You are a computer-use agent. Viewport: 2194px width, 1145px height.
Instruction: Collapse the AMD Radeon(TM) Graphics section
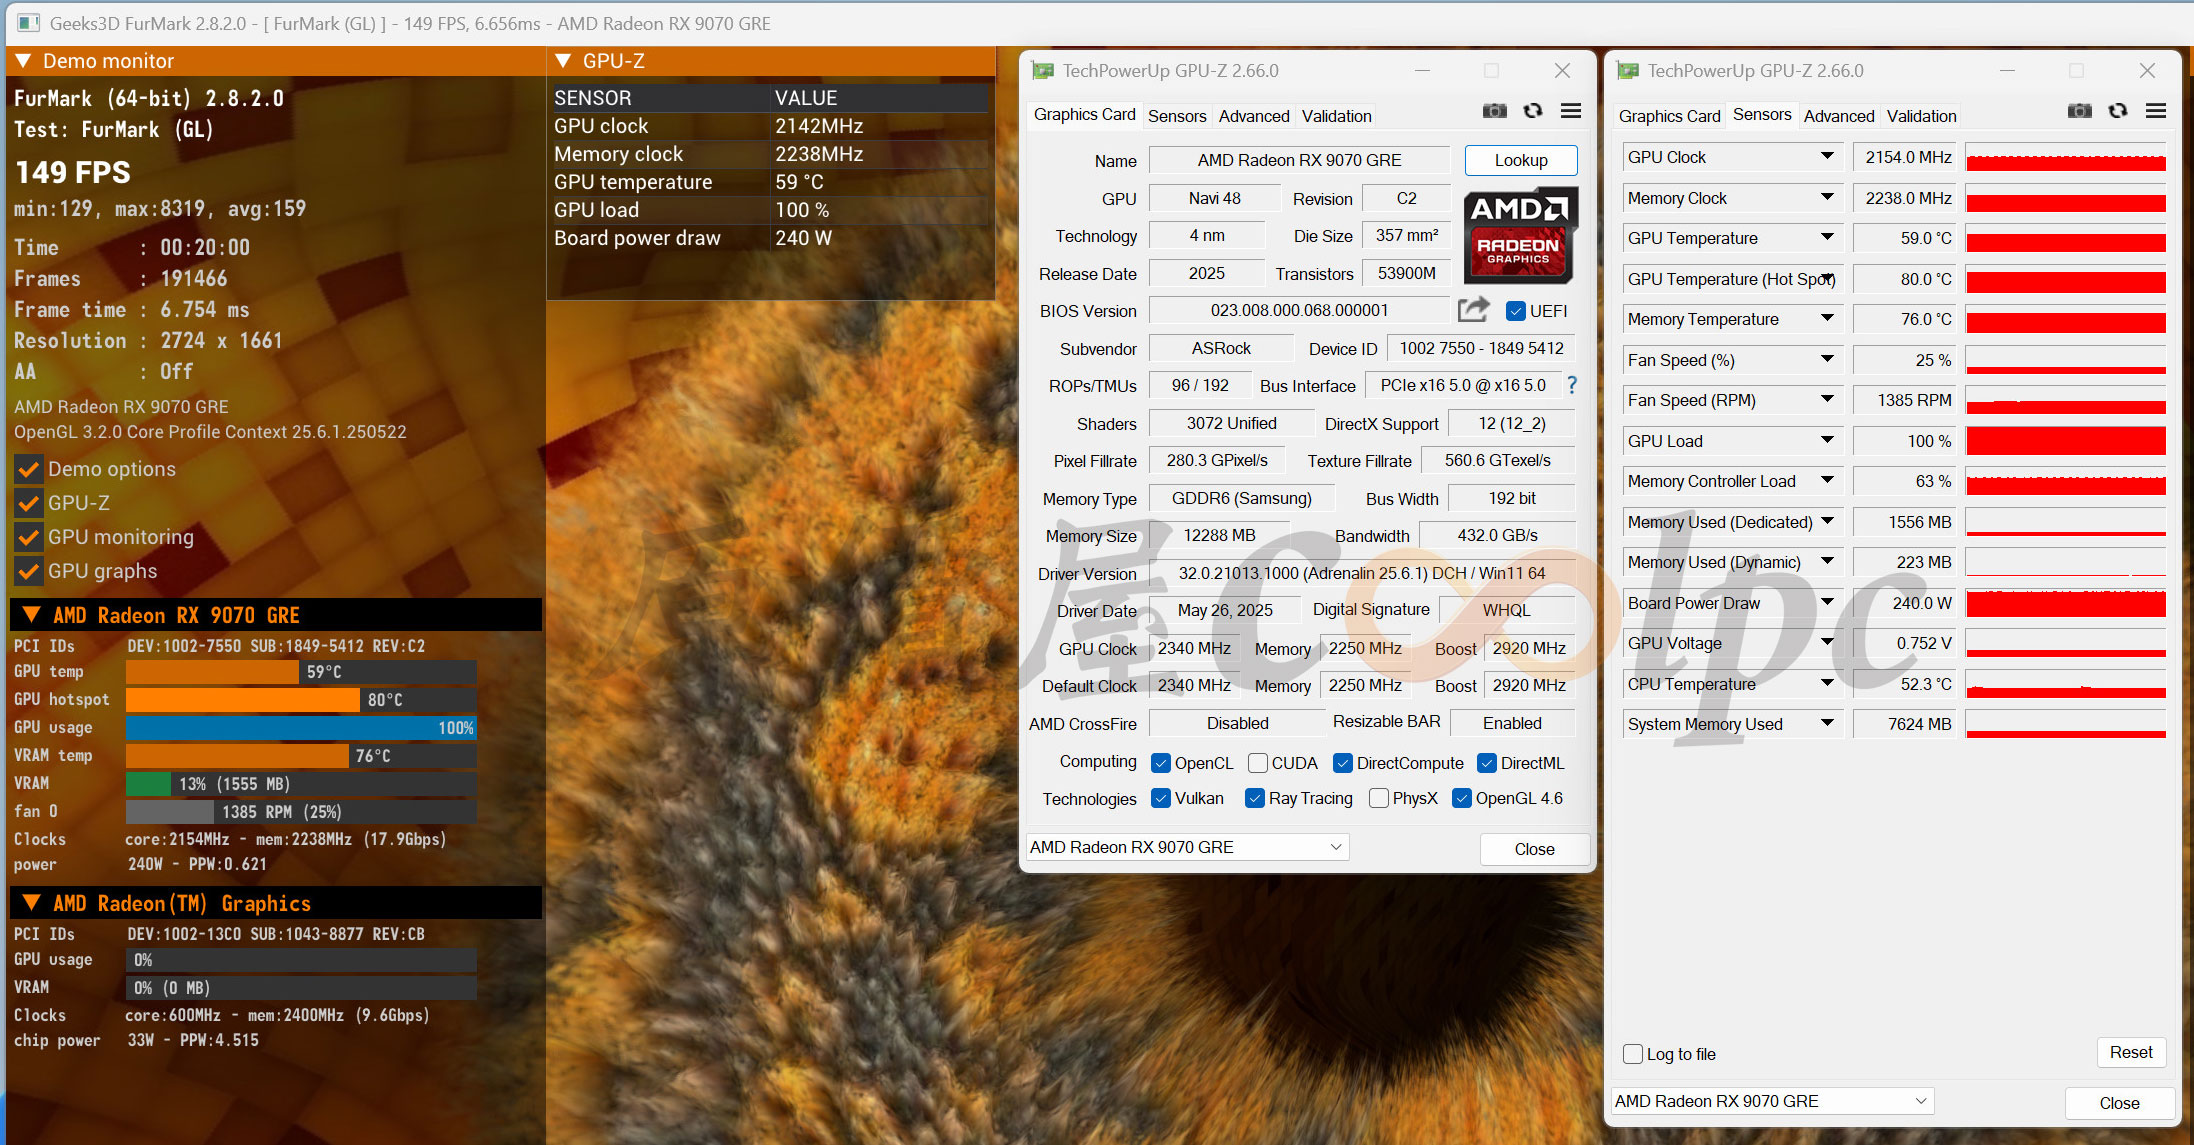(32, 903)
